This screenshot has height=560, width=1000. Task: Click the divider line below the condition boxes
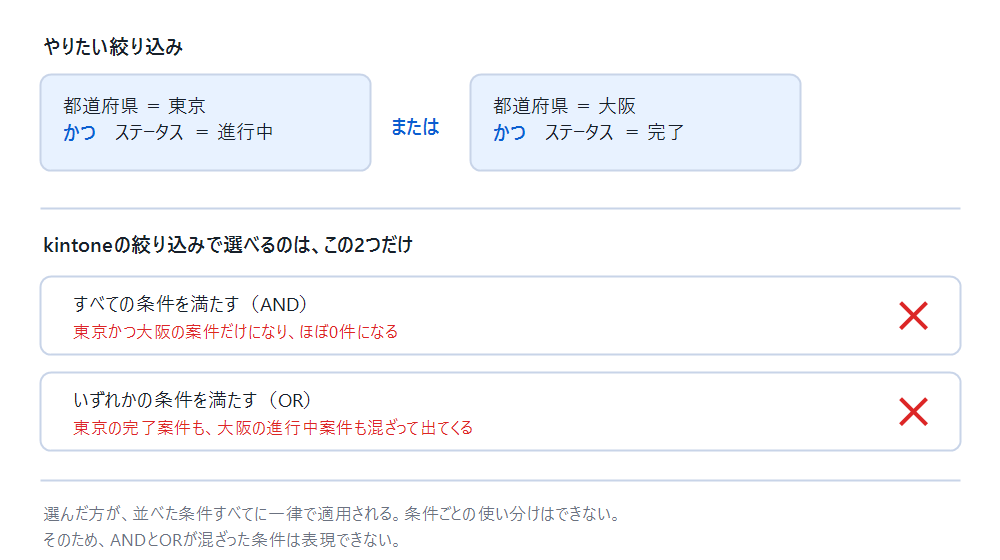(500, 209)
